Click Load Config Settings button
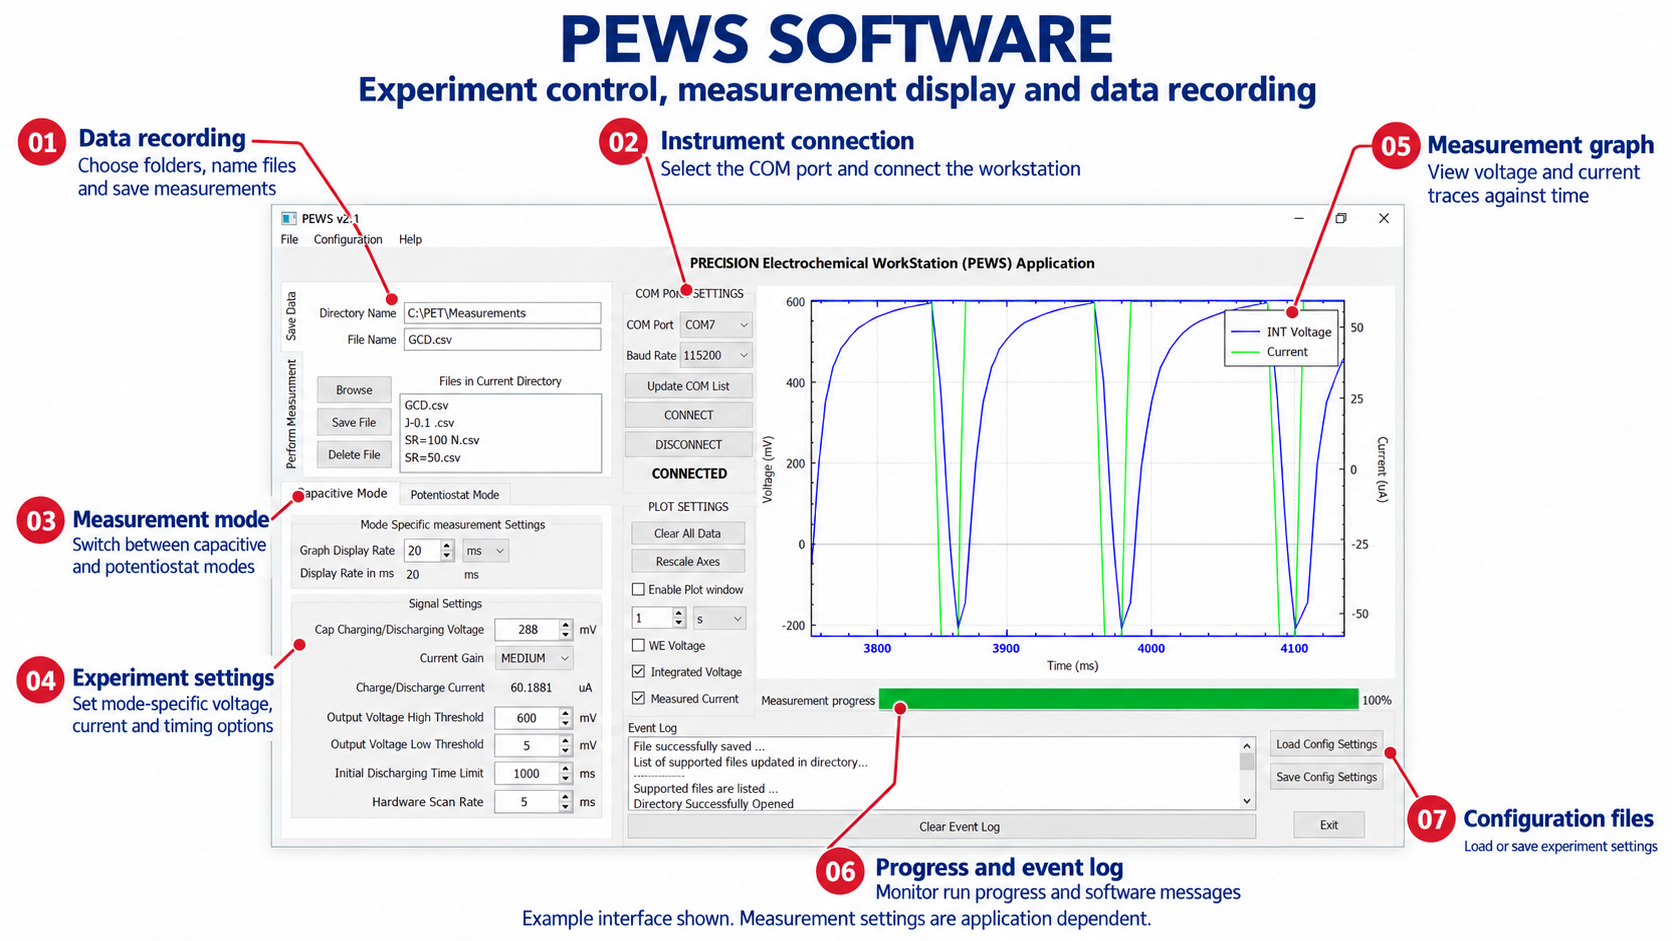Screen dimensions: 1672x941 [x=1327, y=744]
